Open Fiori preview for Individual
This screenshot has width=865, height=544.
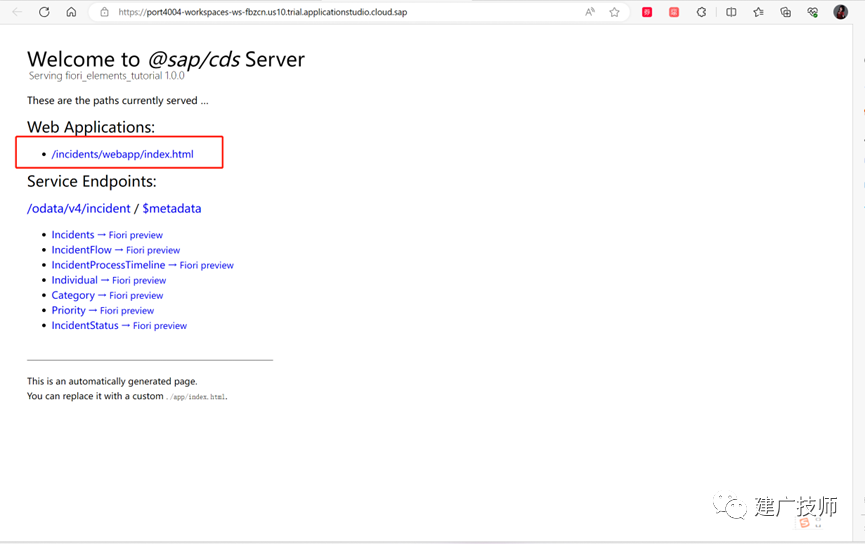click(x=139, y=280)
